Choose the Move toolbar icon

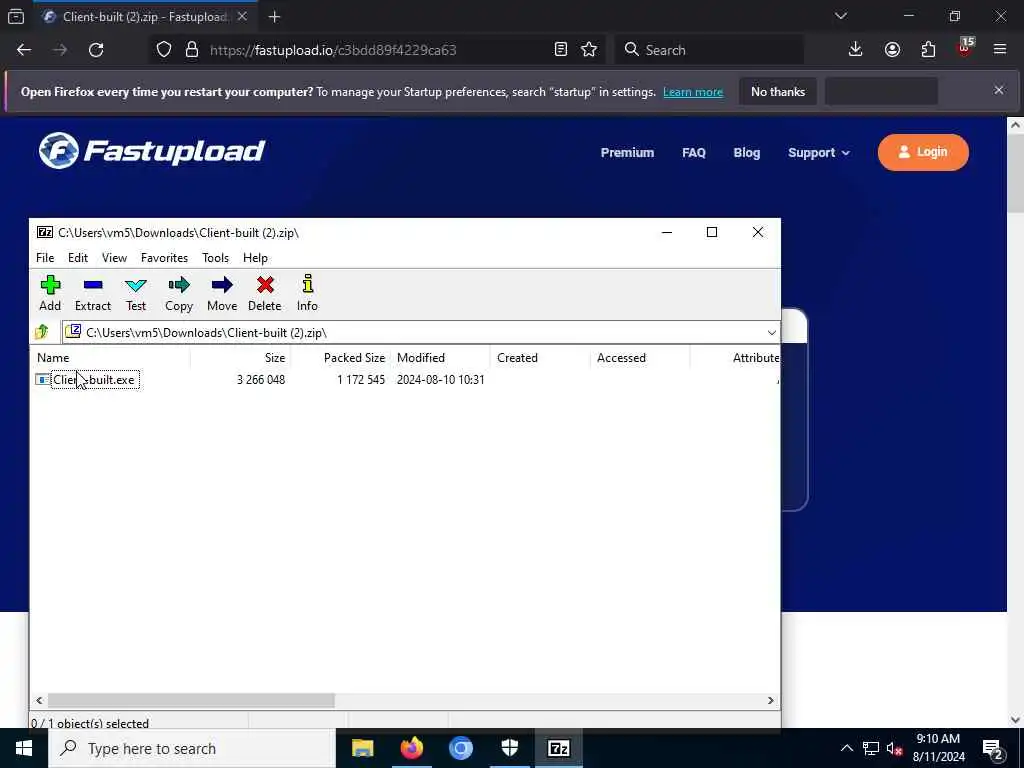click(222, 293)
